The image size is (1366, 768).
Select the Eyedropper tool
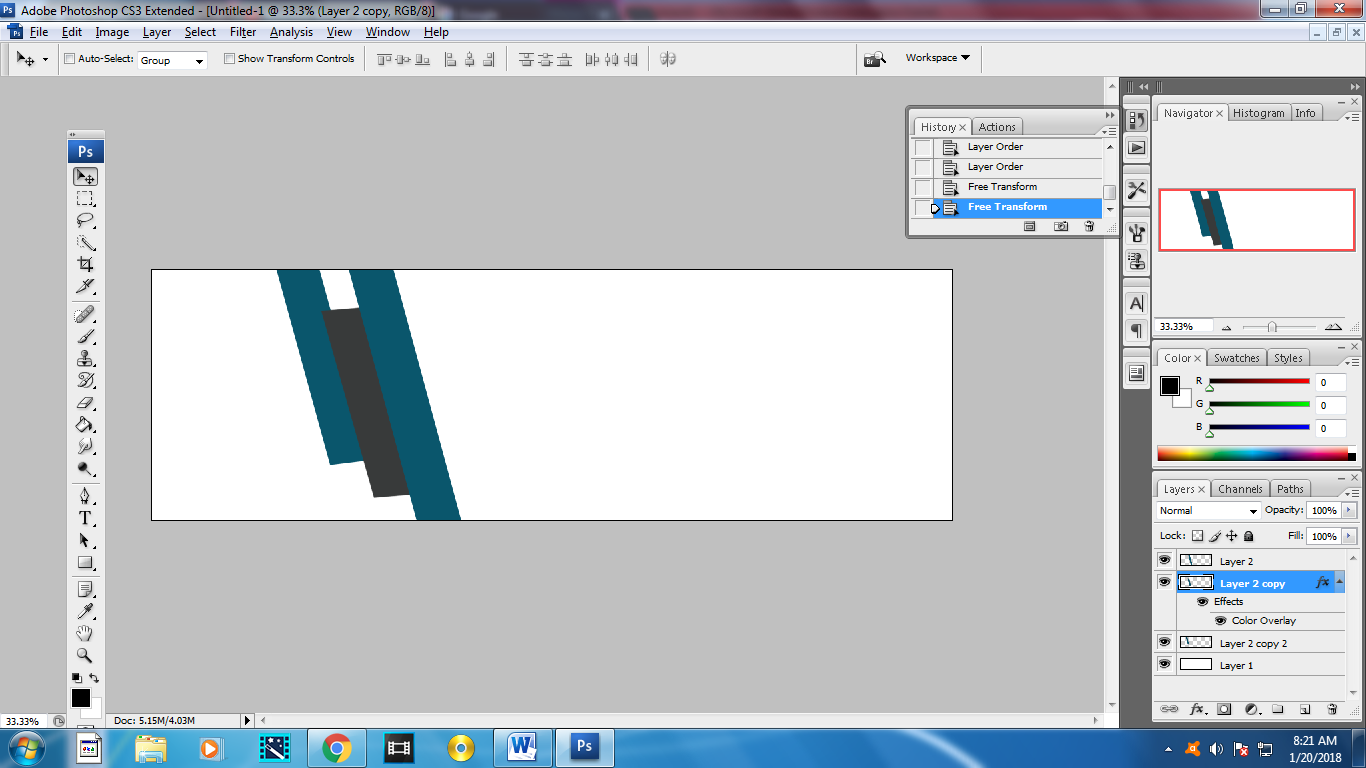click(85, 611)
